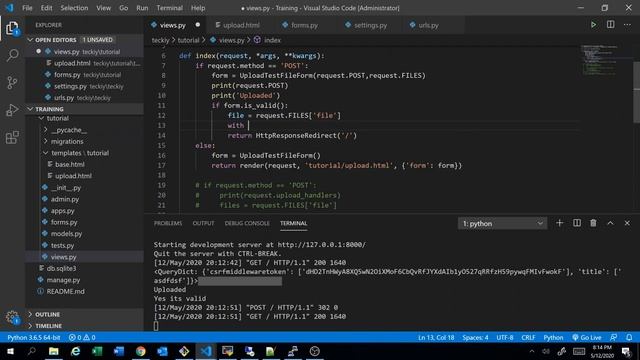640x360 pixels.
Task: Start Go Live server
Action: 587,338
